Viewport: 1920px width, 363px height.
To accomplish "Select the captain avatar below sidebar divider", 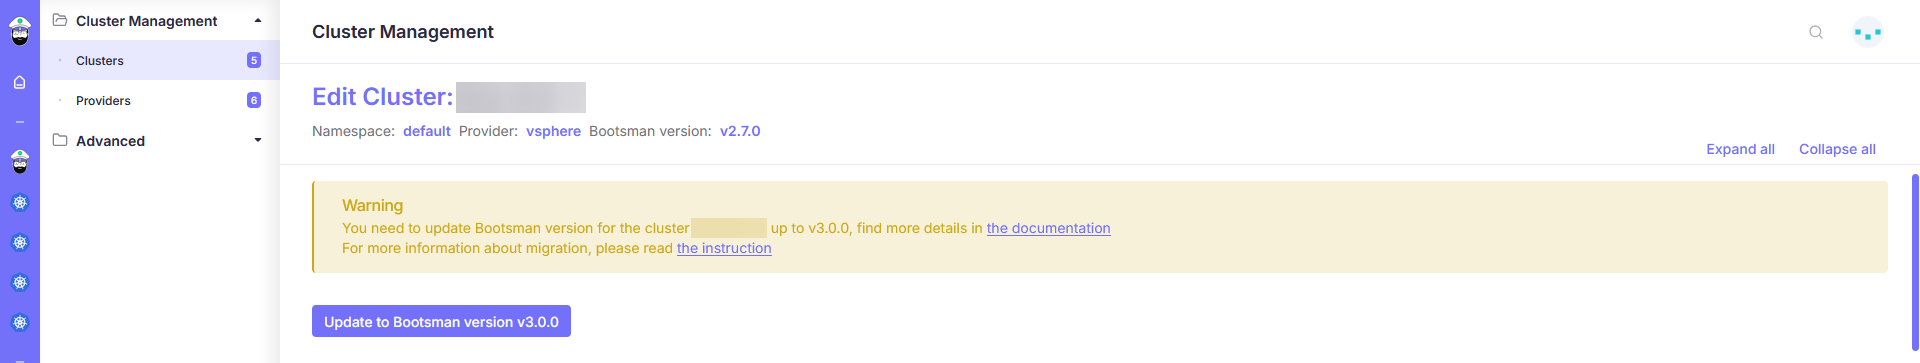I will coord(20,162).
